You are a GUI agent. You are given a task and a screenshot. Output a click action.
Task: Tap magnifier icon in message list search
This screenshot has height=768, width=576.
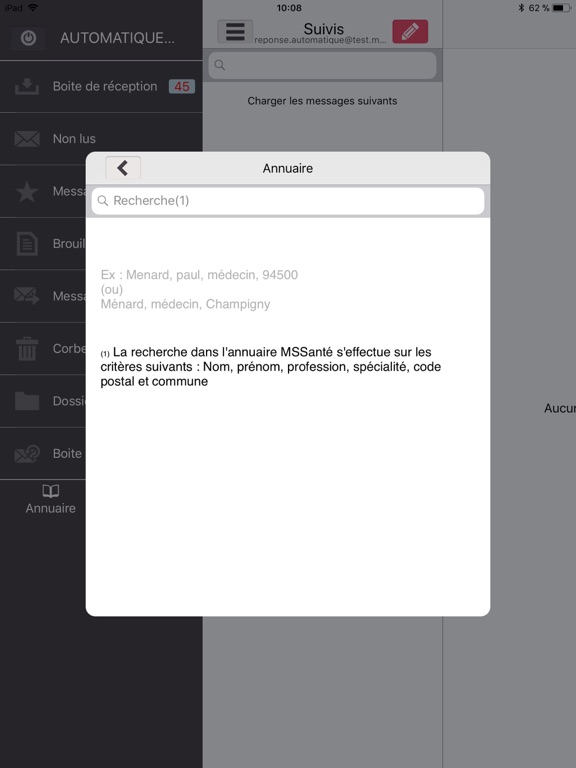coord(219,65)
